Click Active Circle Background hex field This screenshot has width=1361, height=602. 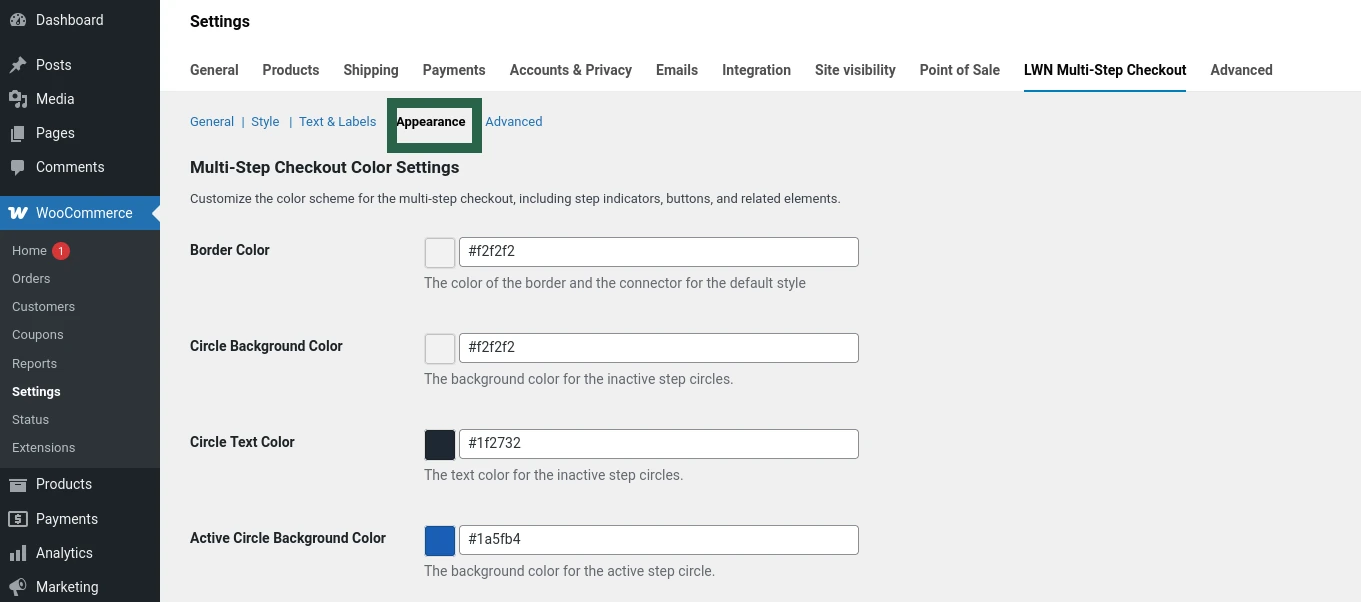click(x=659, y=540)
